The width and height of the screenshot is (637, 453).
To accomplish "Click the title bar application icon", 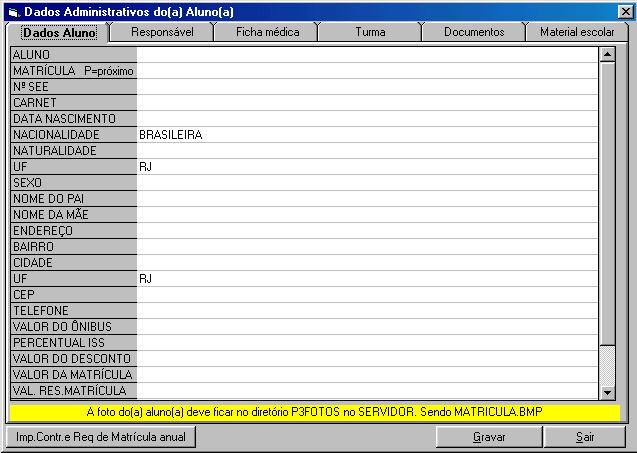I will point(12,10).
